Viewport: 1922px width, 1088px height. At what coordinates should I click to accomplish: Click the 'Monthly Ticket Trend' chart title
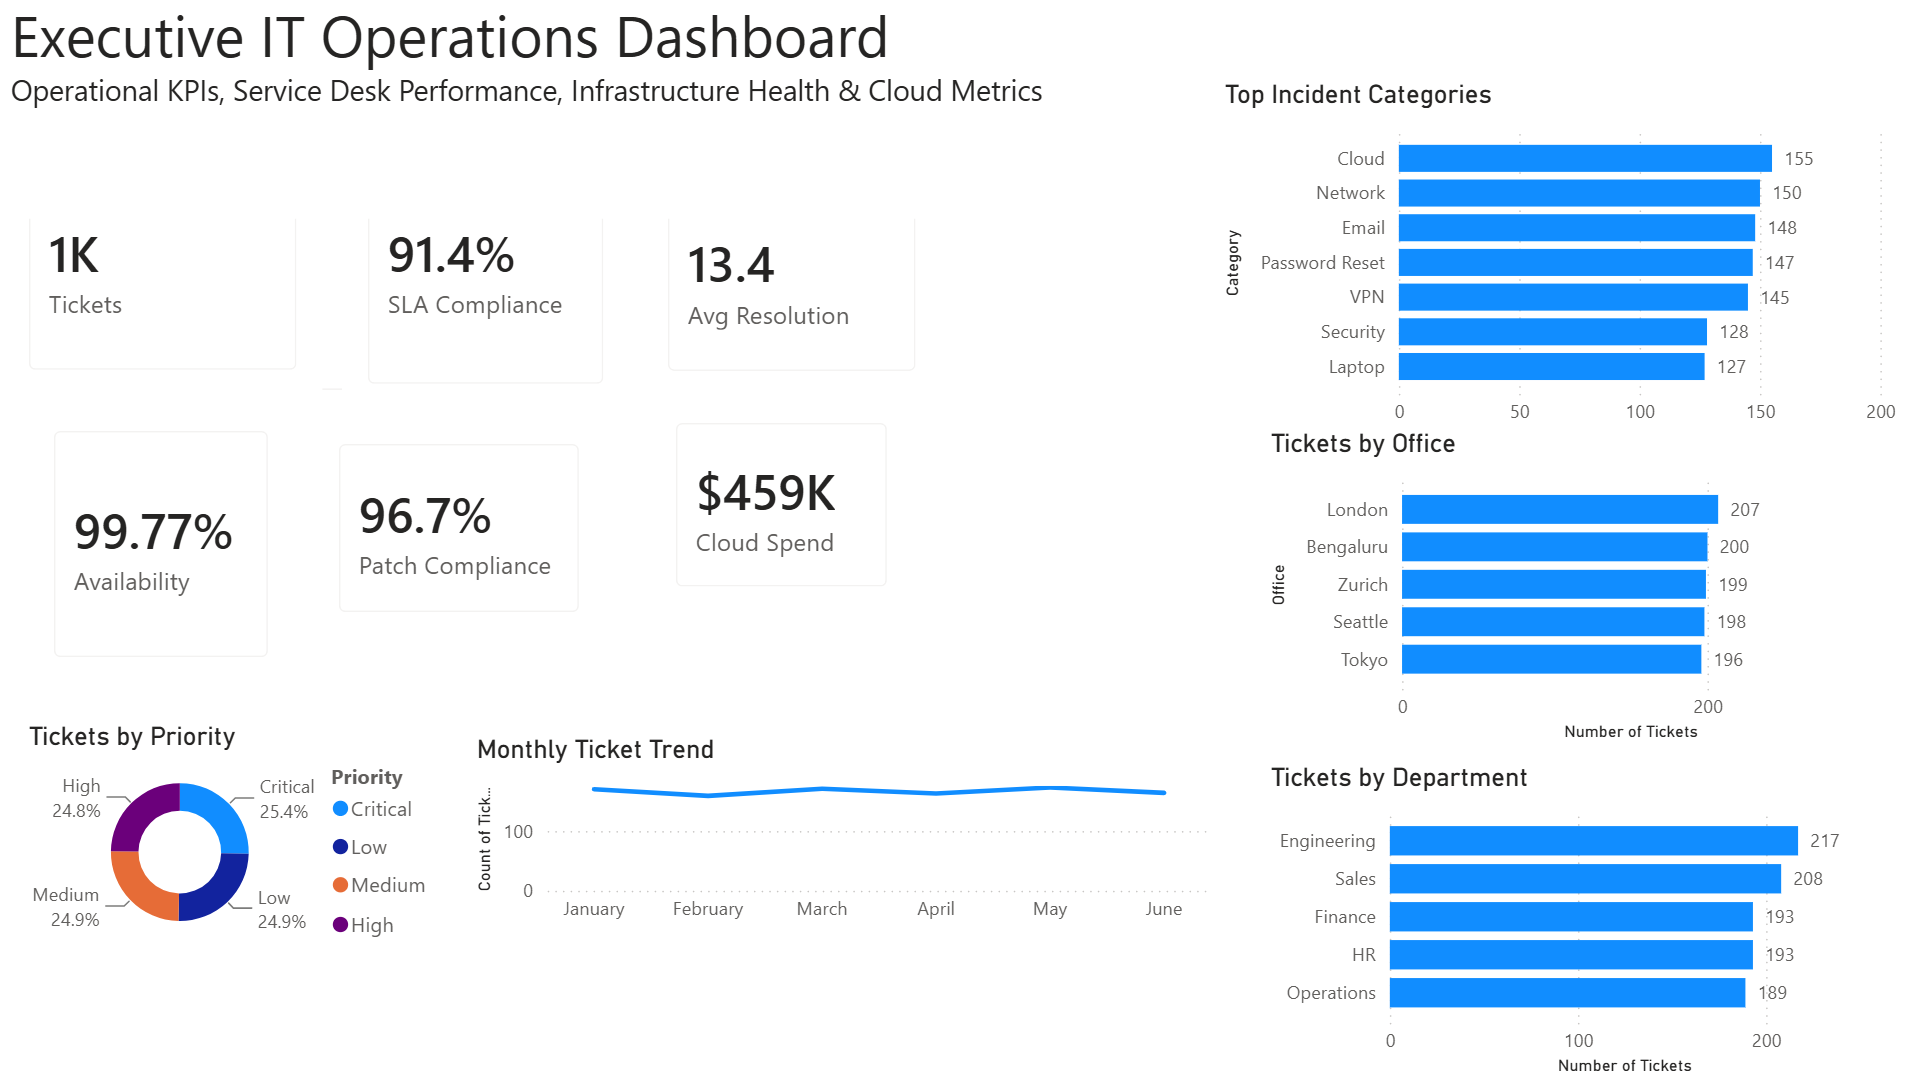click(595, 750)
